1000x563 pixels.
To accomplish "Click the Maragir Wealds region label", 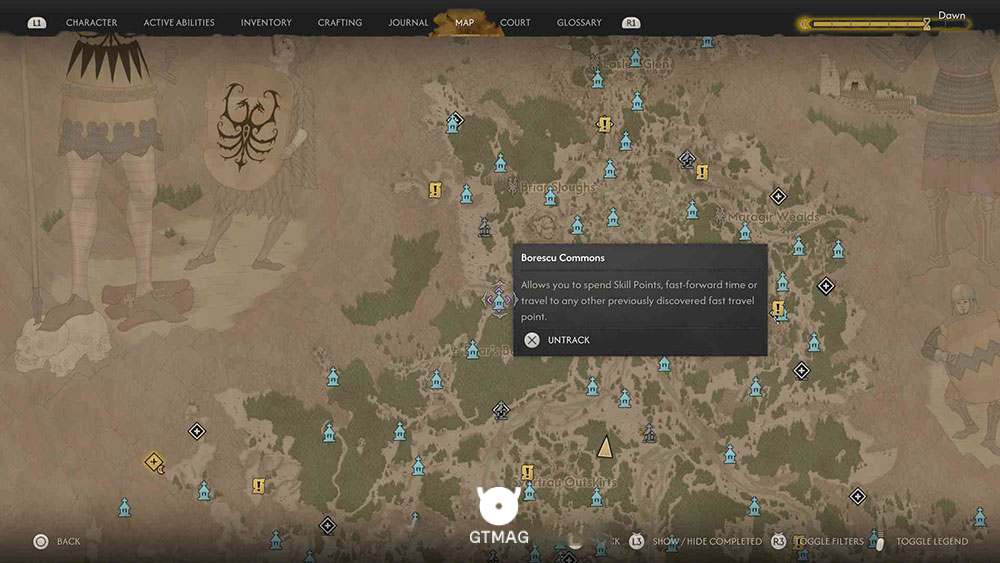I will click(774, 217).
